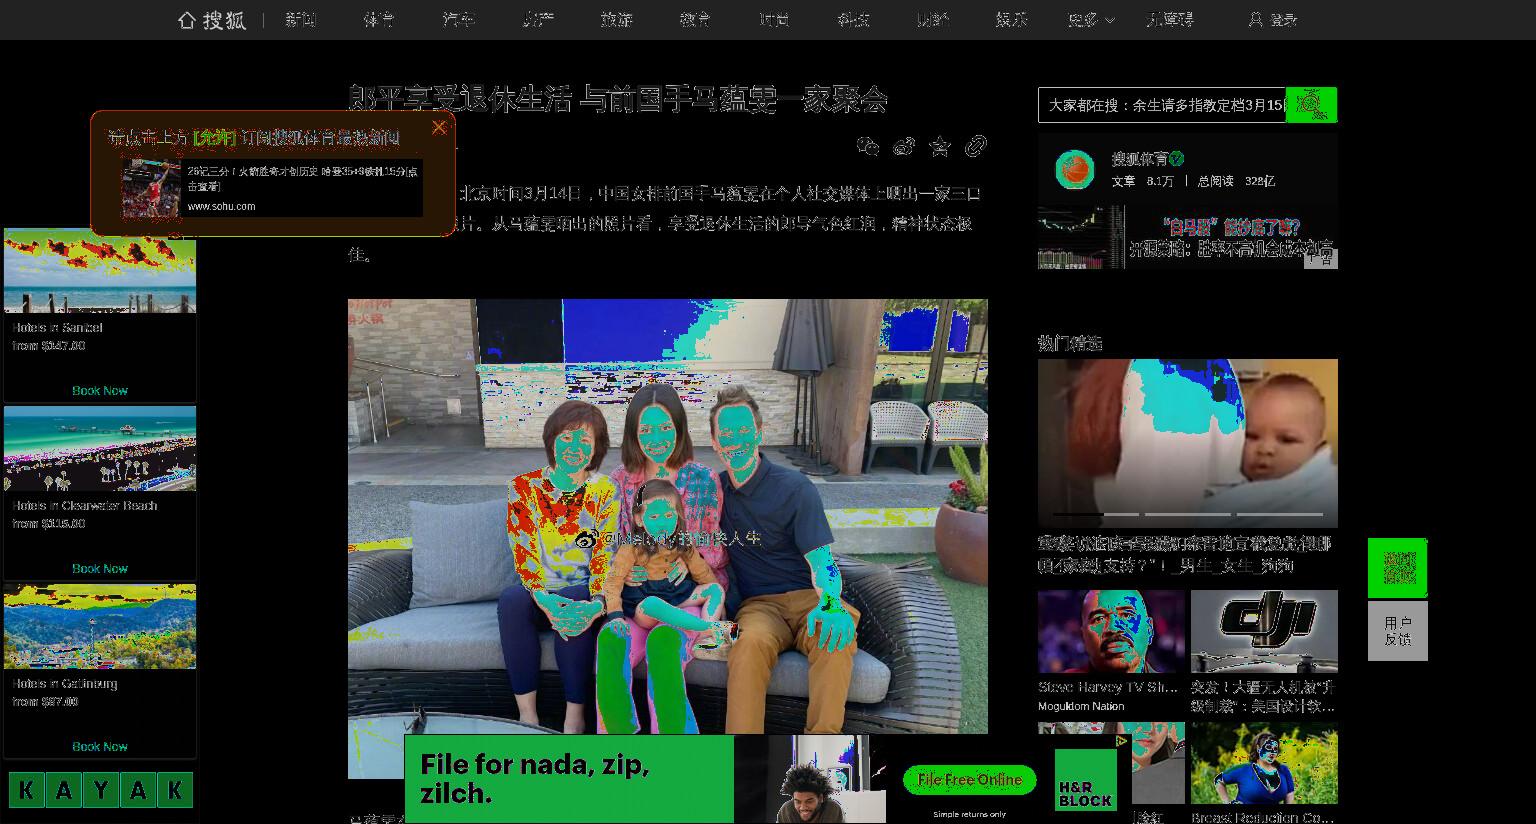Open the 旅游 navigation item
This screenshot has height=824, width=1536.
[616, 20]
